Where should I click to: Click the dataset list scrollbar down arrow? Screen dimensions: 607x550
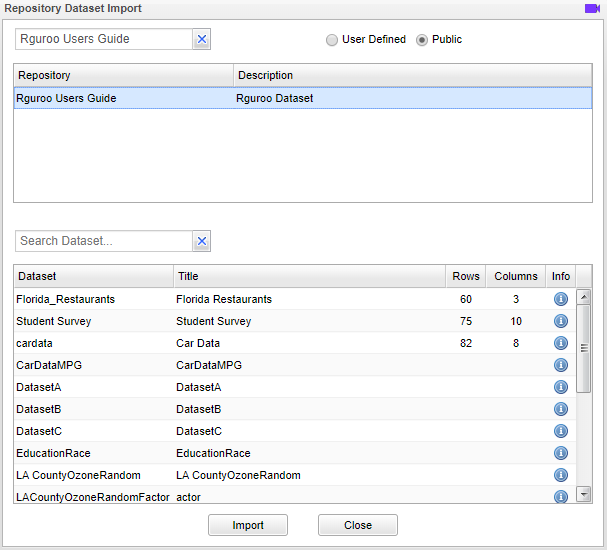tap(584, 496)
